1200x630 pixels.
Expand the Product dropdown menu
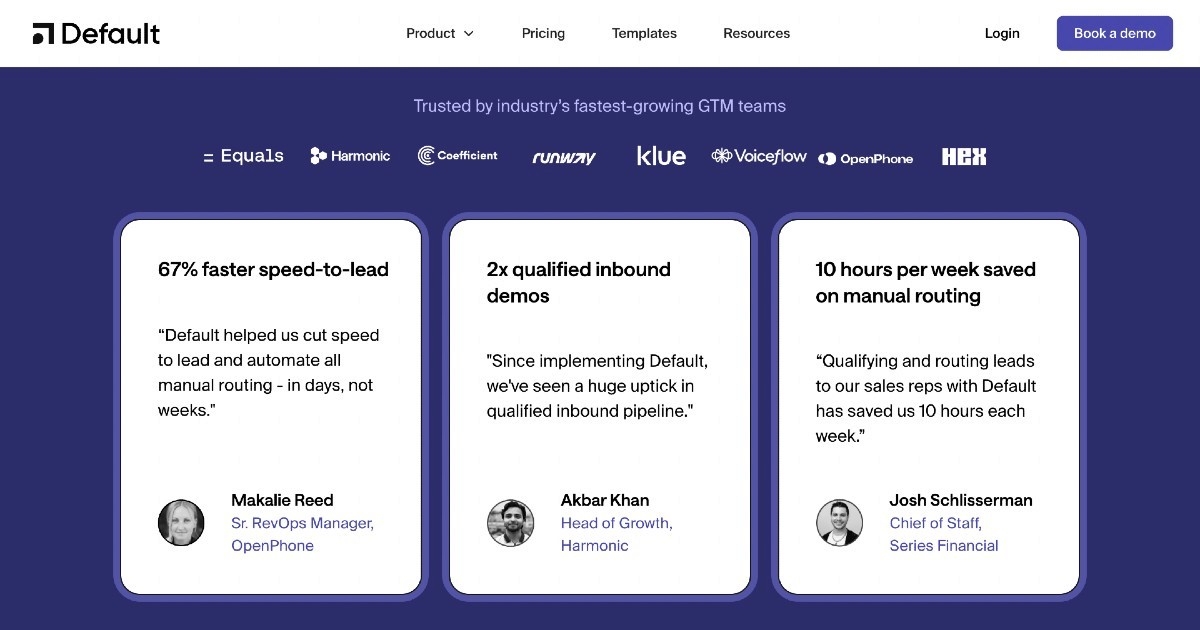[440, 33]
